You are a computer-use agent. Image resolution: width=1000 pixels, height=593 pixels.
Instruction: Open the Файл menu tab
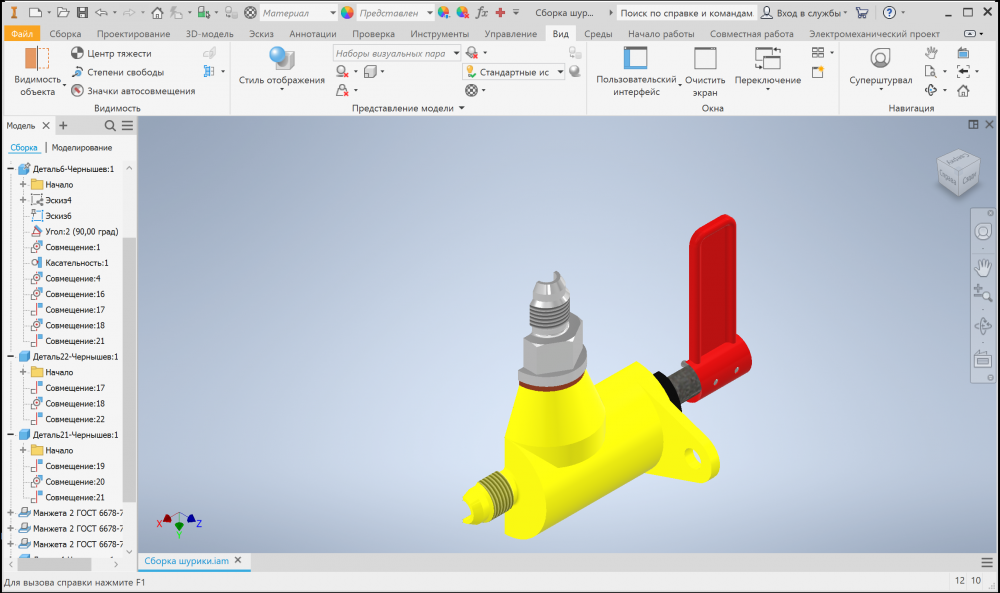22,34
